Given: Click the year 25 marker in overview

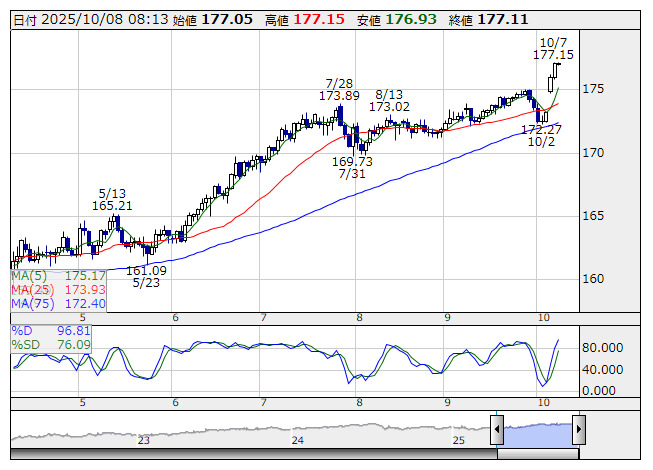Looking at the screenshot, I should 459,440.
